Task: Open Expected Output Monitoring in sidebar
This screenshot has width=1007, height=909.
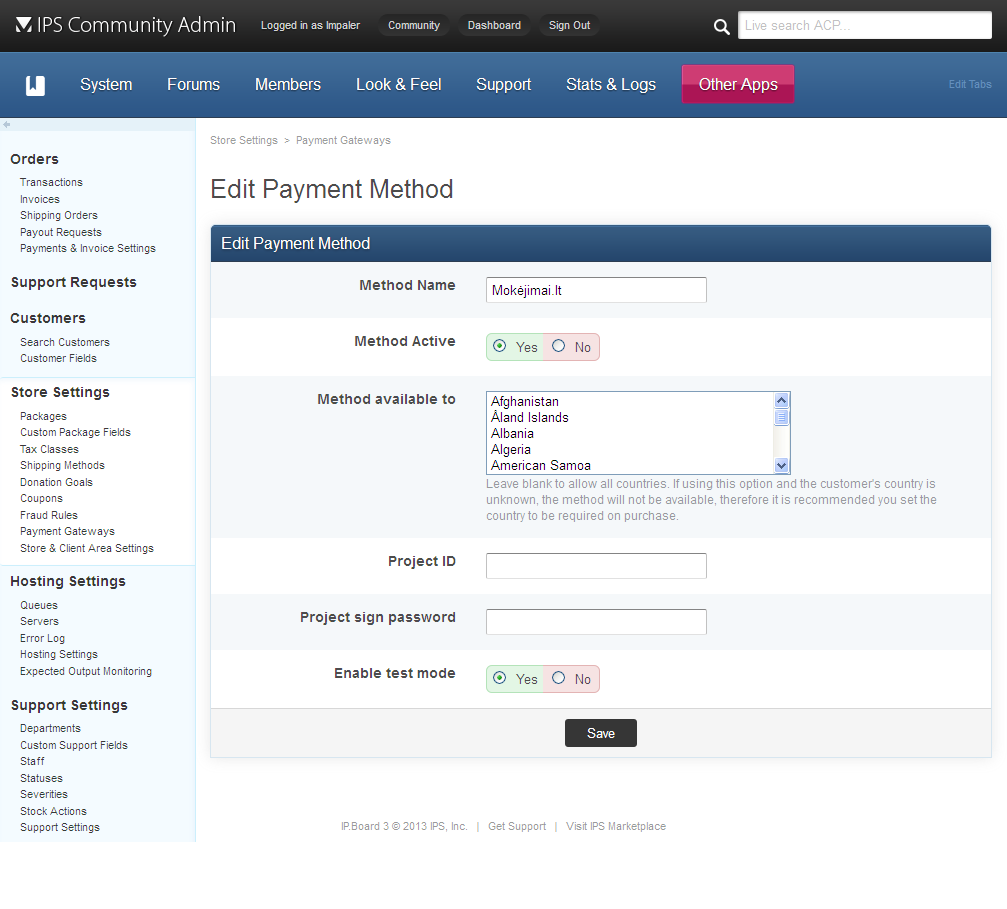Action: [86, 671]
